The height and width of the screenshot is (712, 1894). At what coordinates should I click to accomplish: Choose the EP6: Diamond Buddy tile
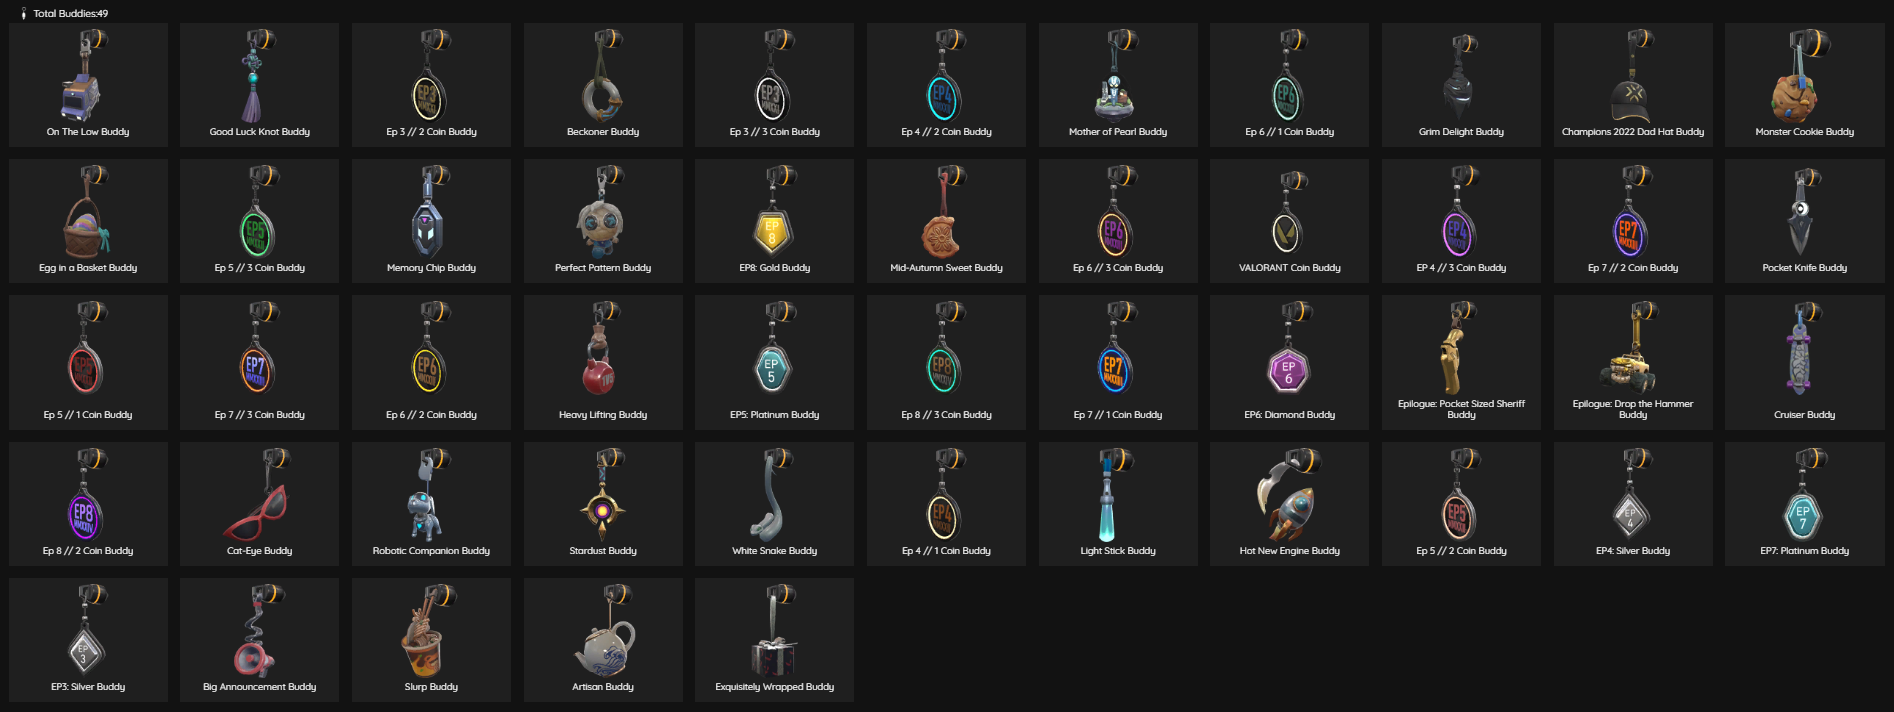1289,362
